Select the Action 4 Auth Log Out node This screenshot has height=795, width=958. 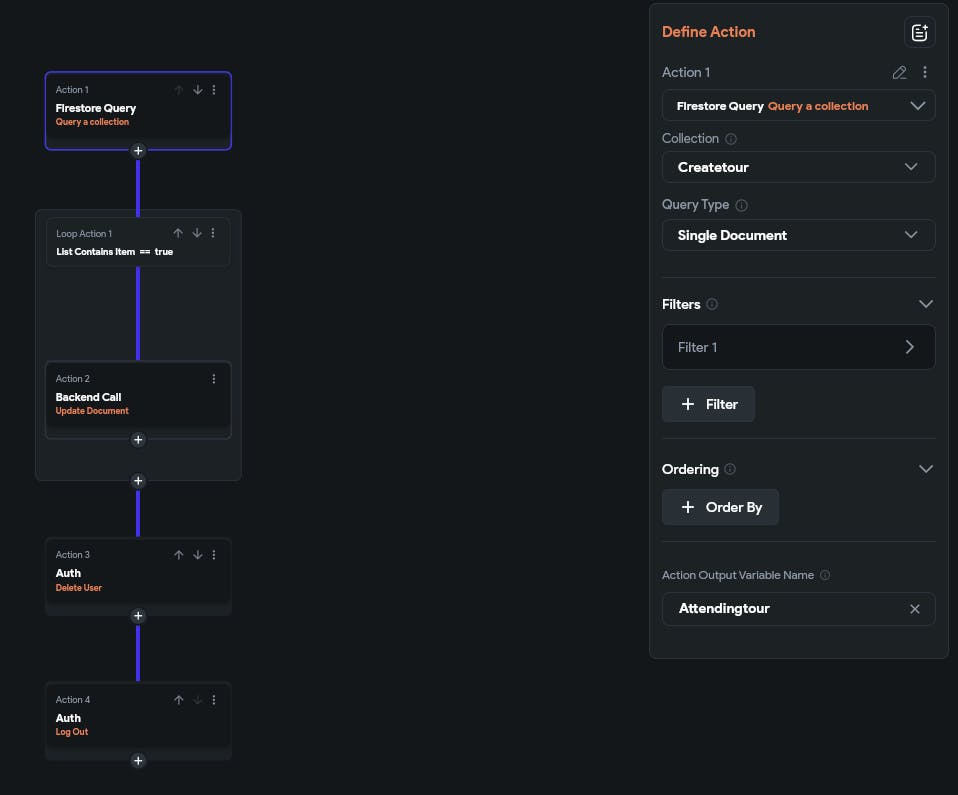click(120, 720)
